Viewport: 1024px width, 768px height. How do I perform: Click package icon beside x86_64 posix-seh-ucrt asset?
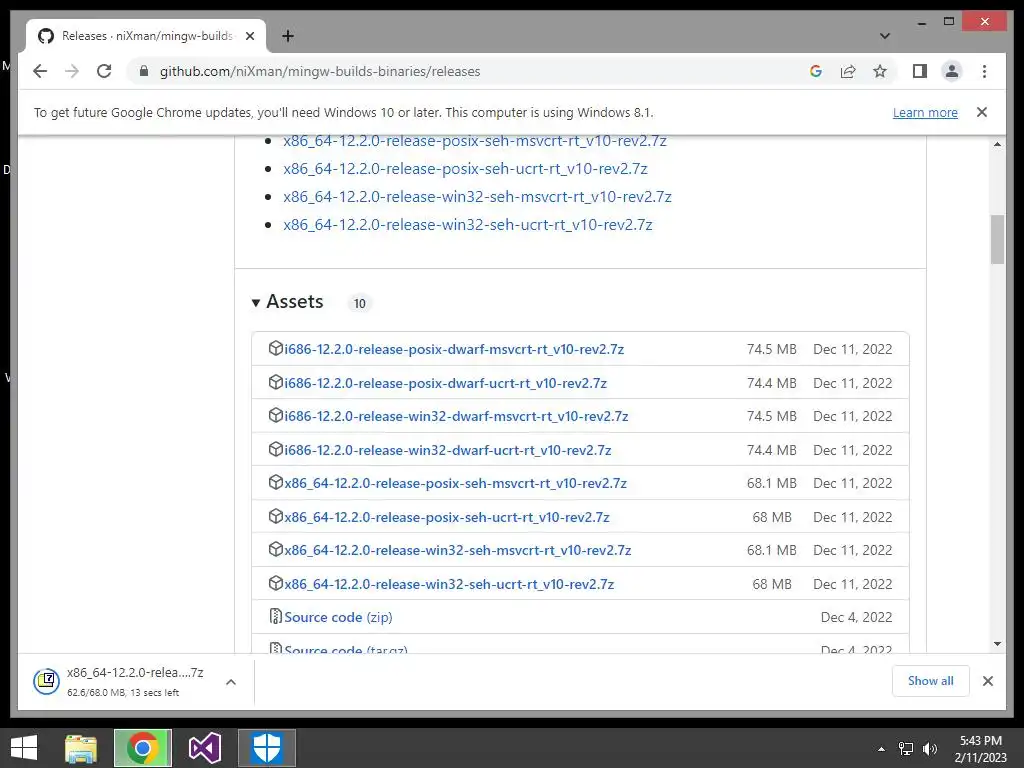276,516
